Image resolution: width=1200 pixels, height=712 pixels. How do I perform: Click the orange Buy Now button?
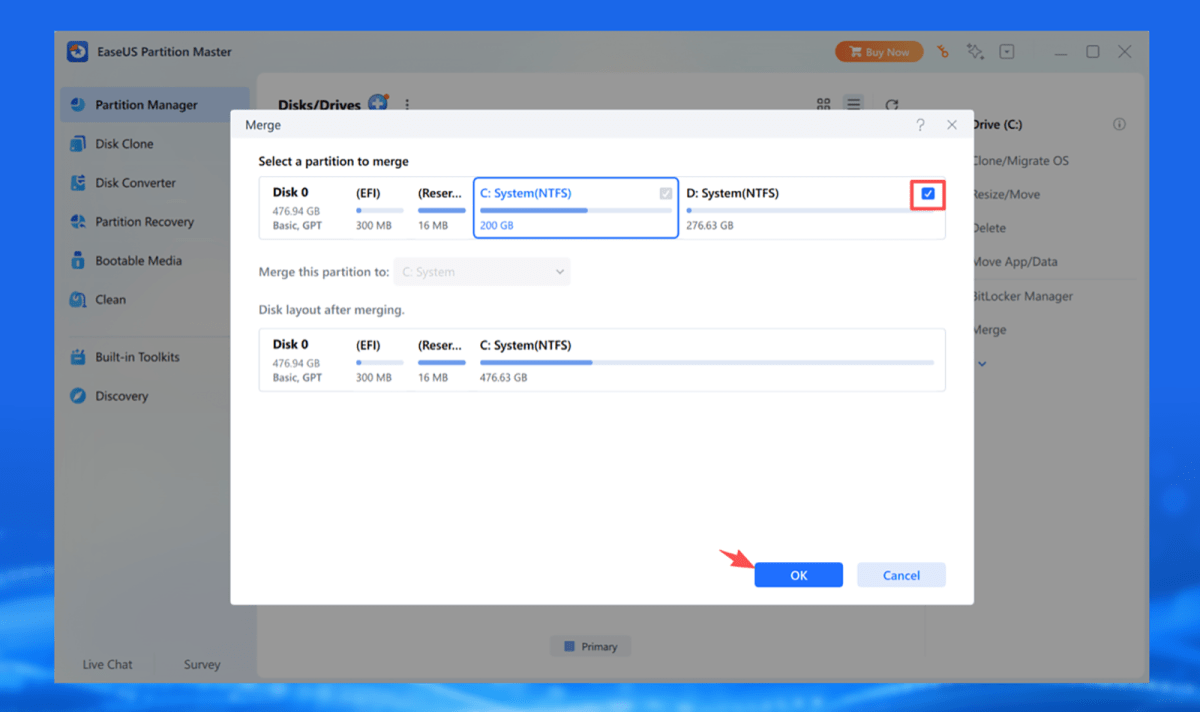(x=879, y=52)
